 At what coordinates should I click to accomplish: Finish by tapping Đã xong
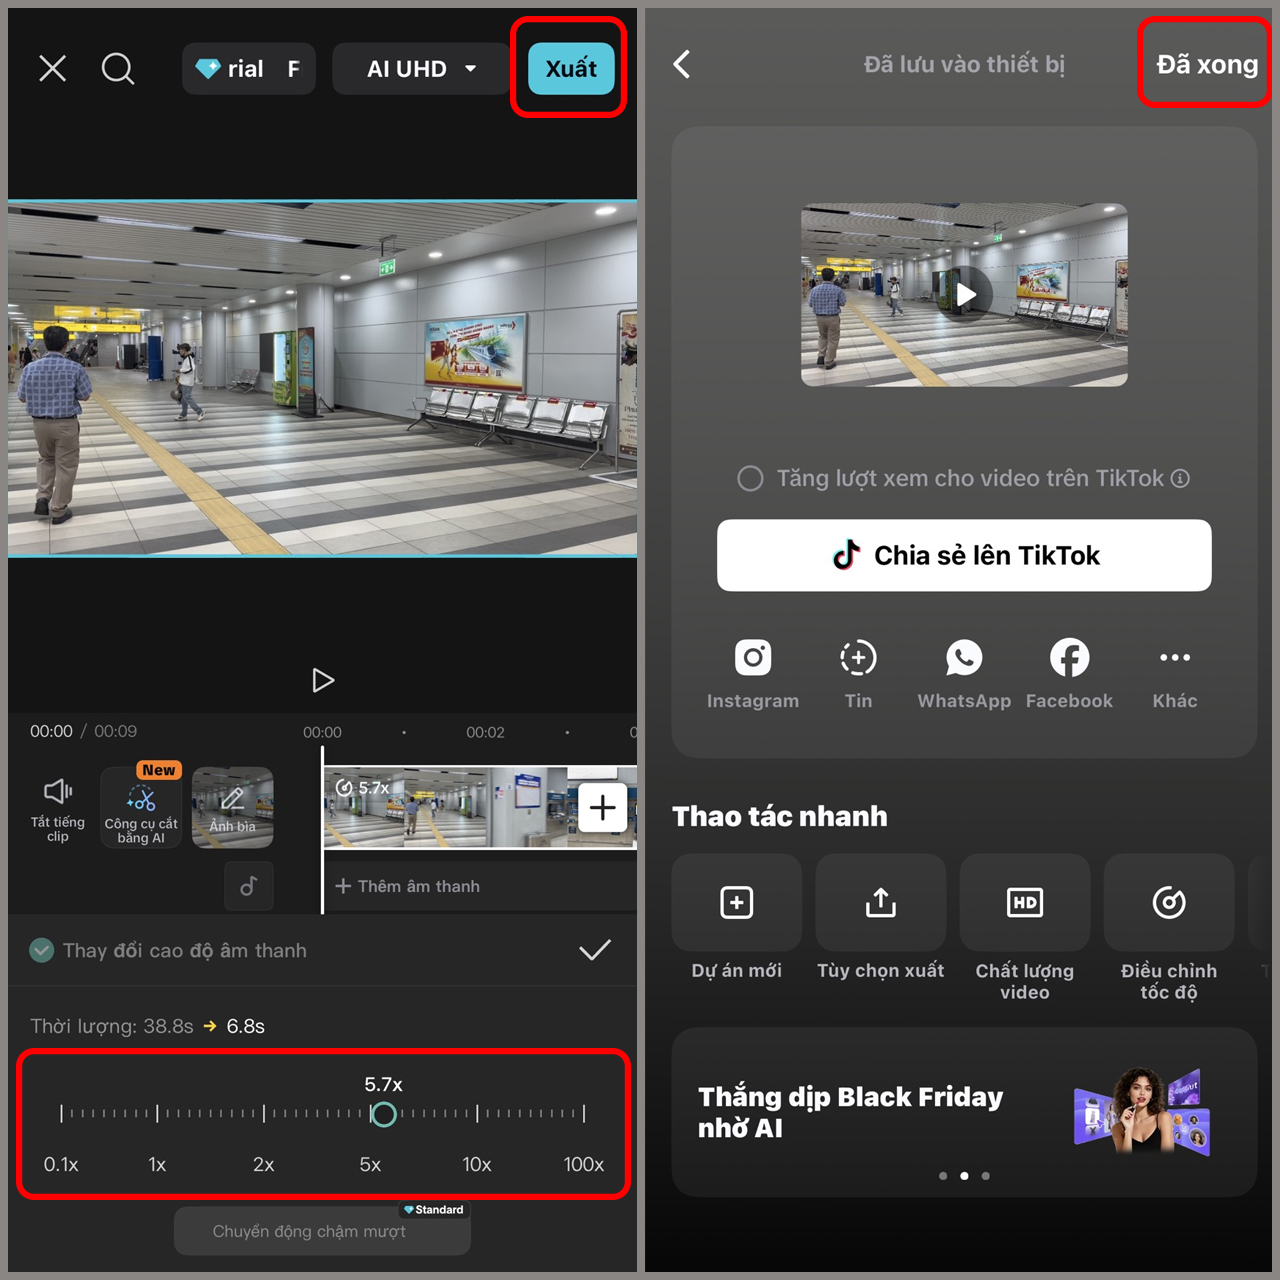pos(1204,63)
